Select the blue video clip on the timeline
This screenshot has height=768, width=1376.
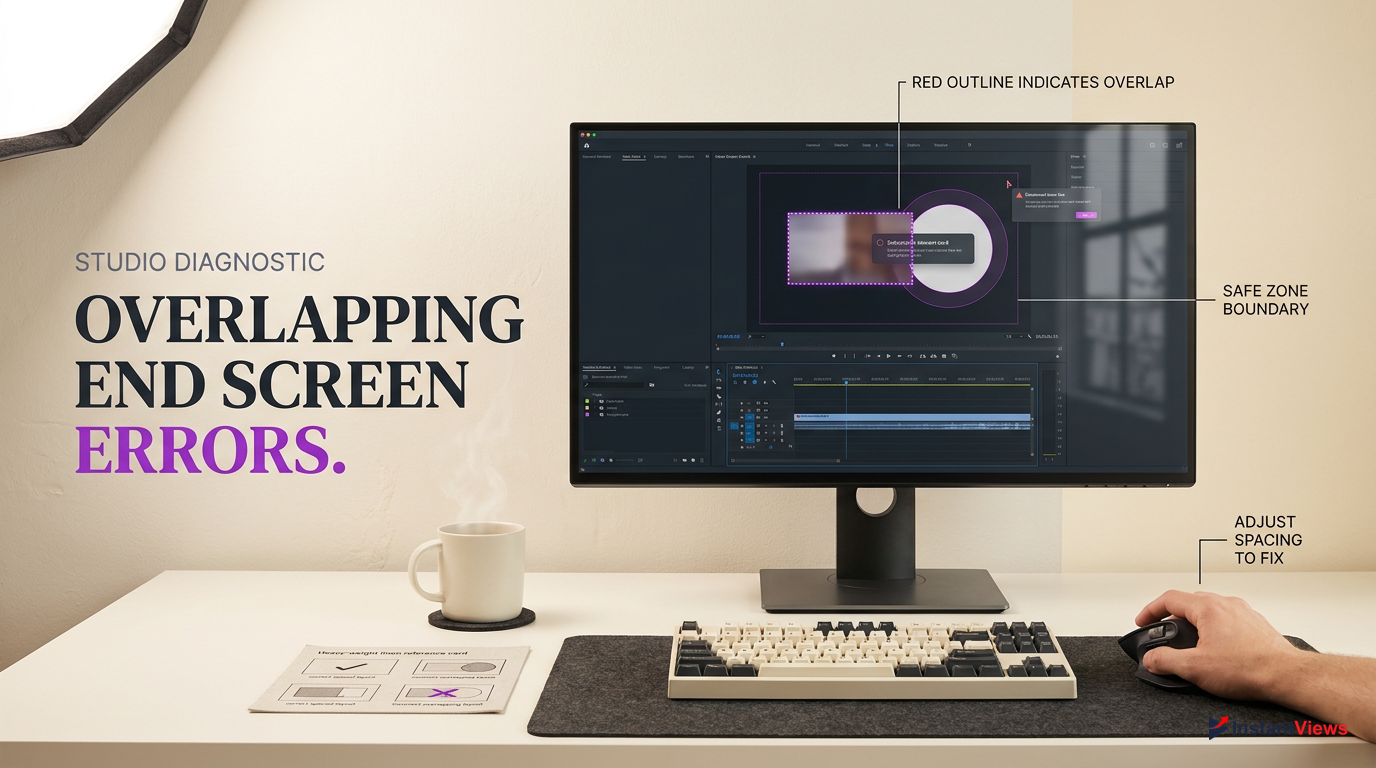pyautogui.click(x=912, y=416)
